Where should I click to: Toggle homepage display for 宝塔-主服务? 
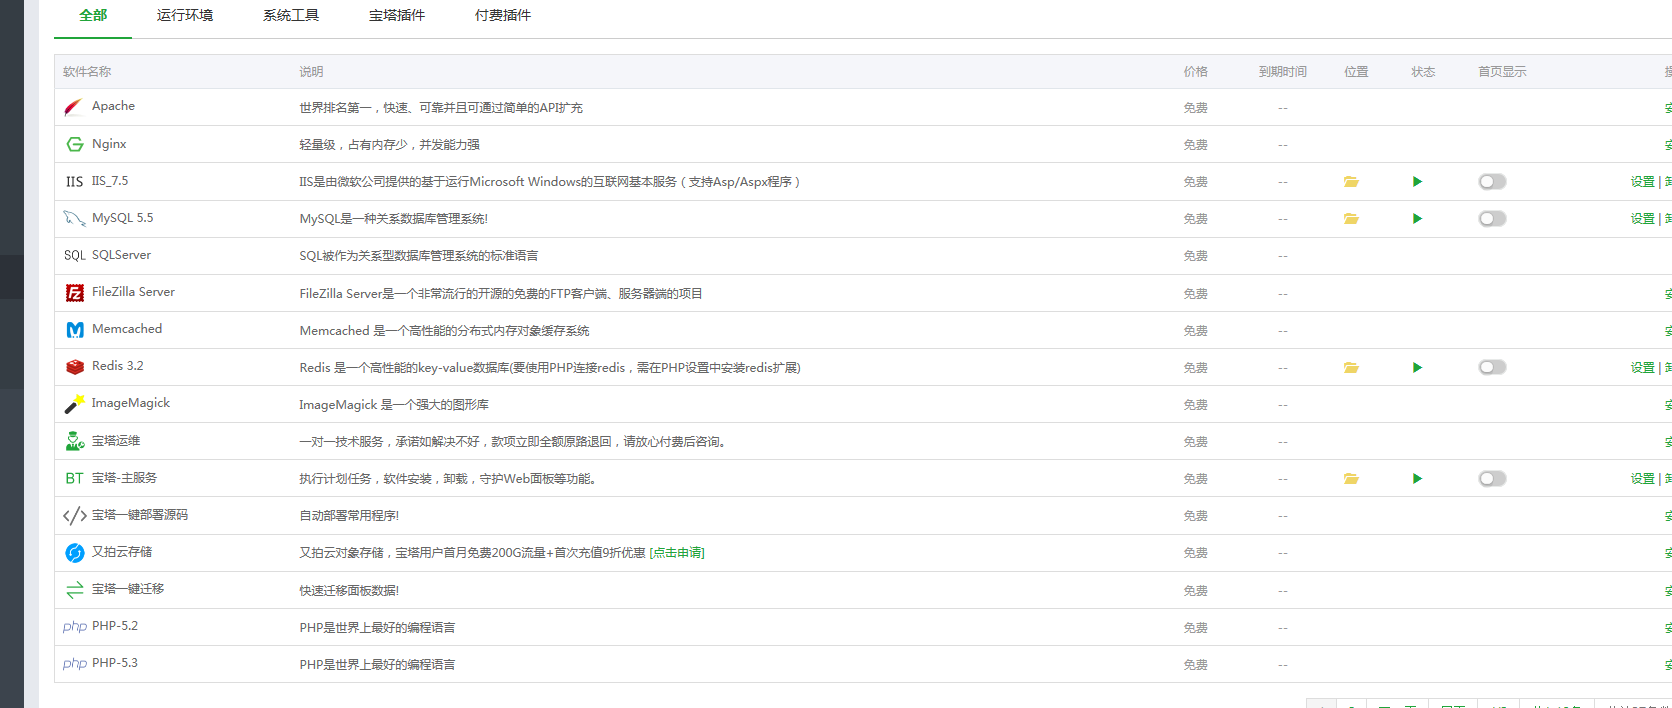click(x=1492, y=479)
